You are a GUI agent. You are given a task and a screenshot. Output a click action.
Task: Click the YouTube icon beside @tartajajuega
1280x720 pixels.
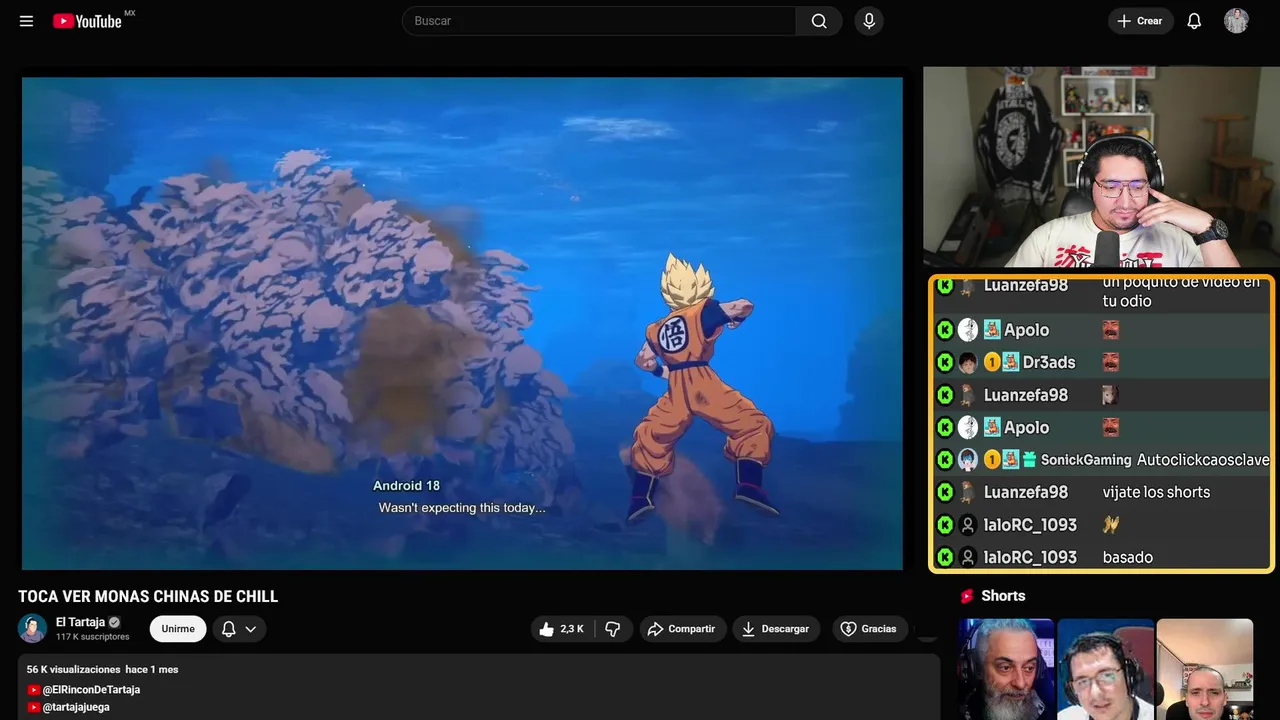(x=34, y=707)
